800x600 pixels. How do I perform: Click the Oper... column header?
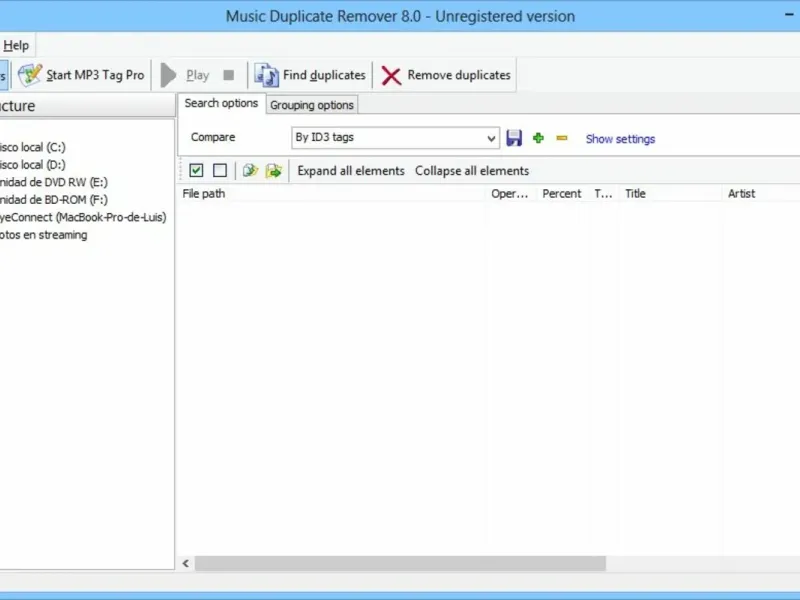pos(510,194)
